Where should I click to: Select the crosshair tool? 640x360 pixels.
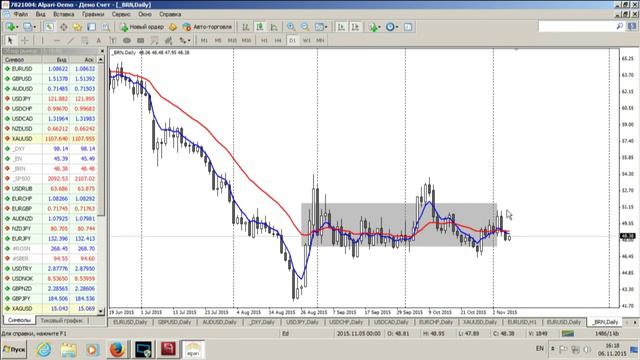click(24, 40)
